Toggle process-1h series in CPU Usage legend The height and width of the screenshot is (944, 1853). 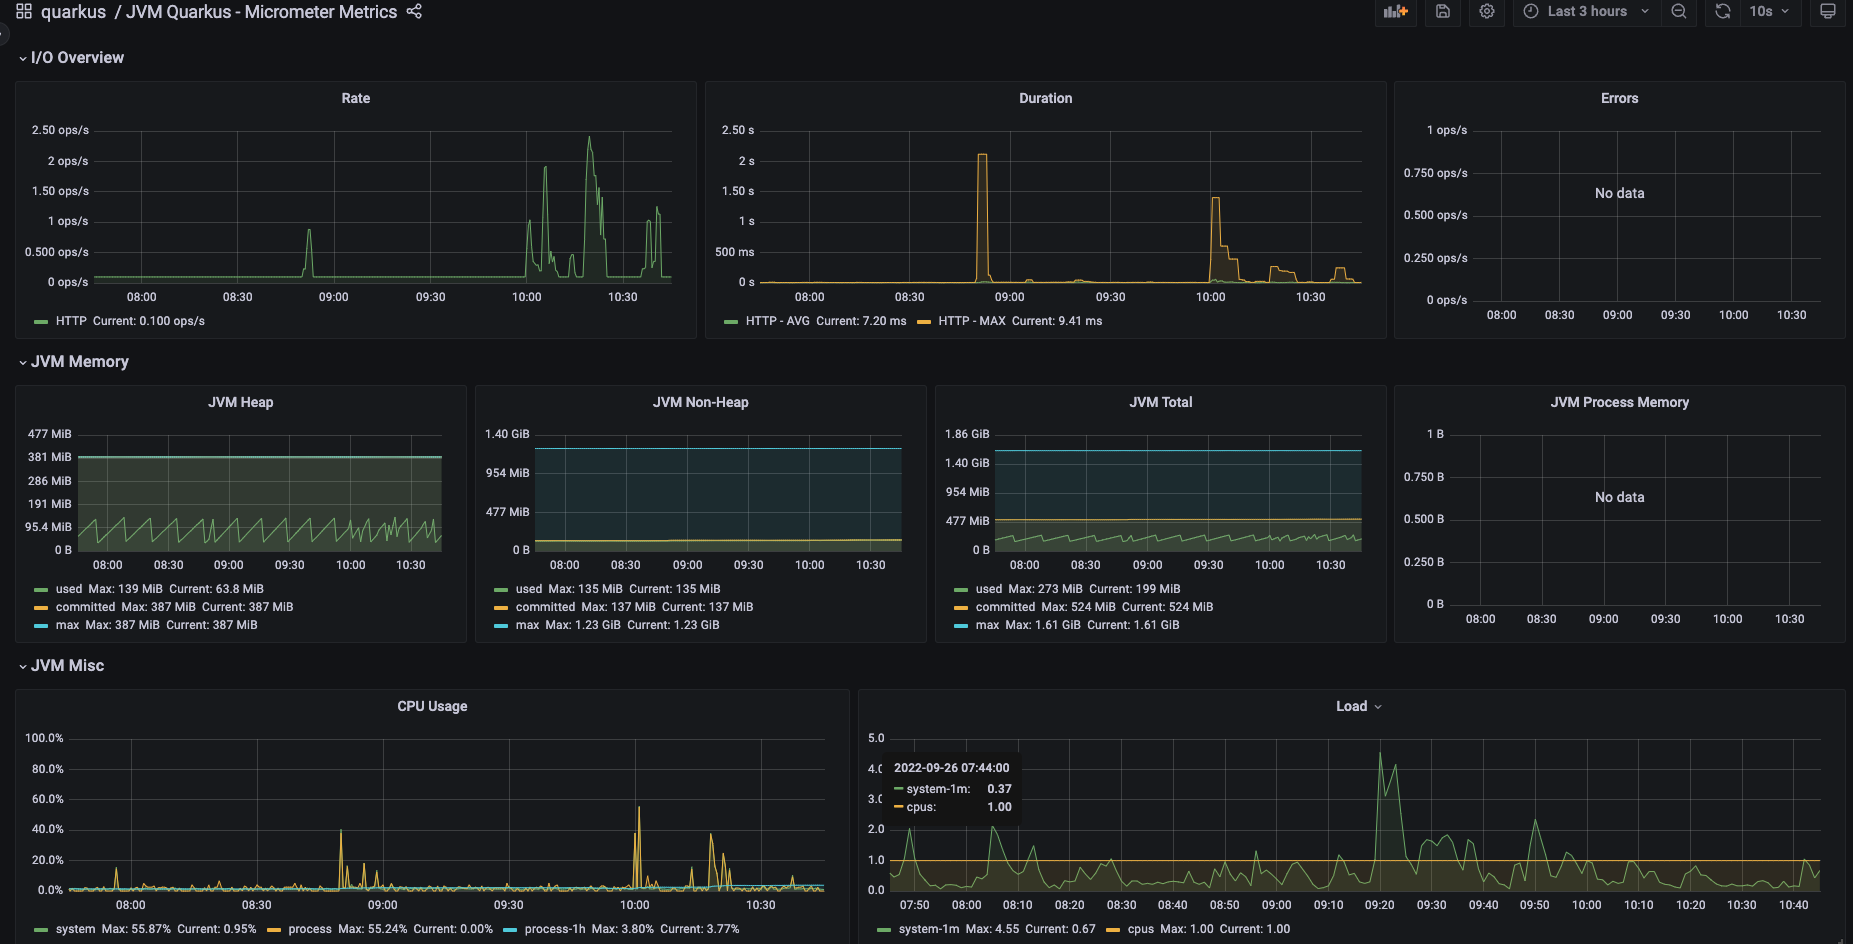[555, 929]
